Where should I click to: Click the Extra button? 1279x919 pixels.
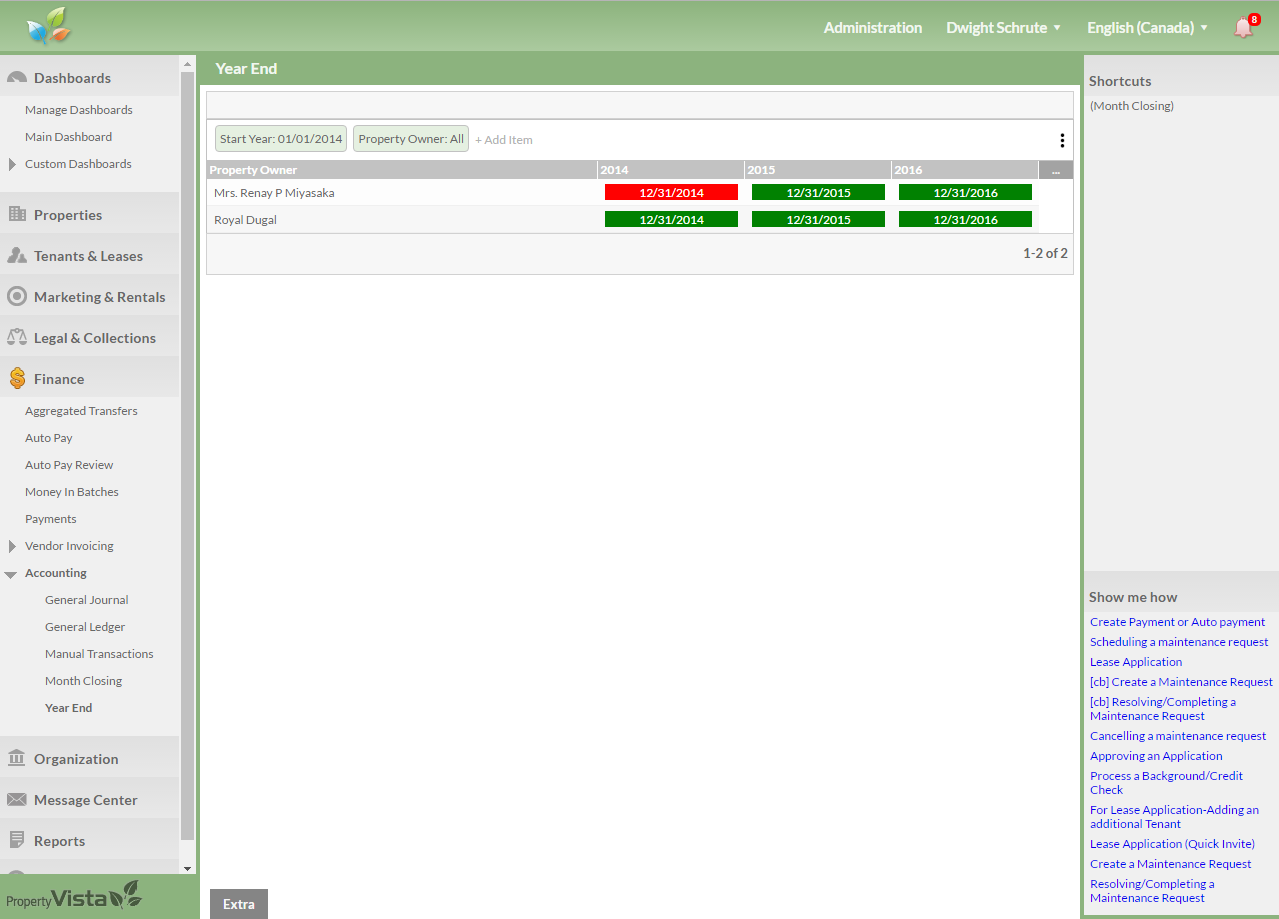pyautogui.click(x=238, y=904)
